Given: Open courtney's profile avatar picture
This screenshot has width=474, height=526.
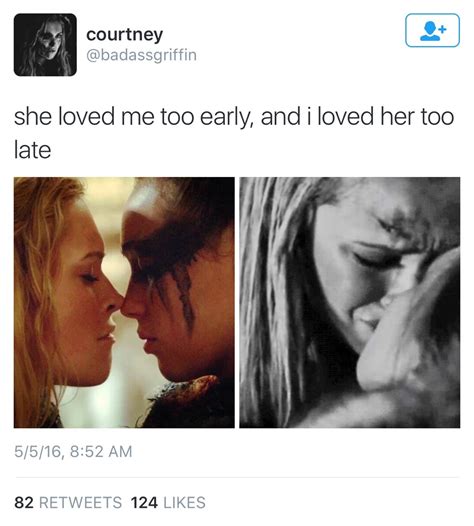Looking at the screenshot, I should tap(45, 45).
